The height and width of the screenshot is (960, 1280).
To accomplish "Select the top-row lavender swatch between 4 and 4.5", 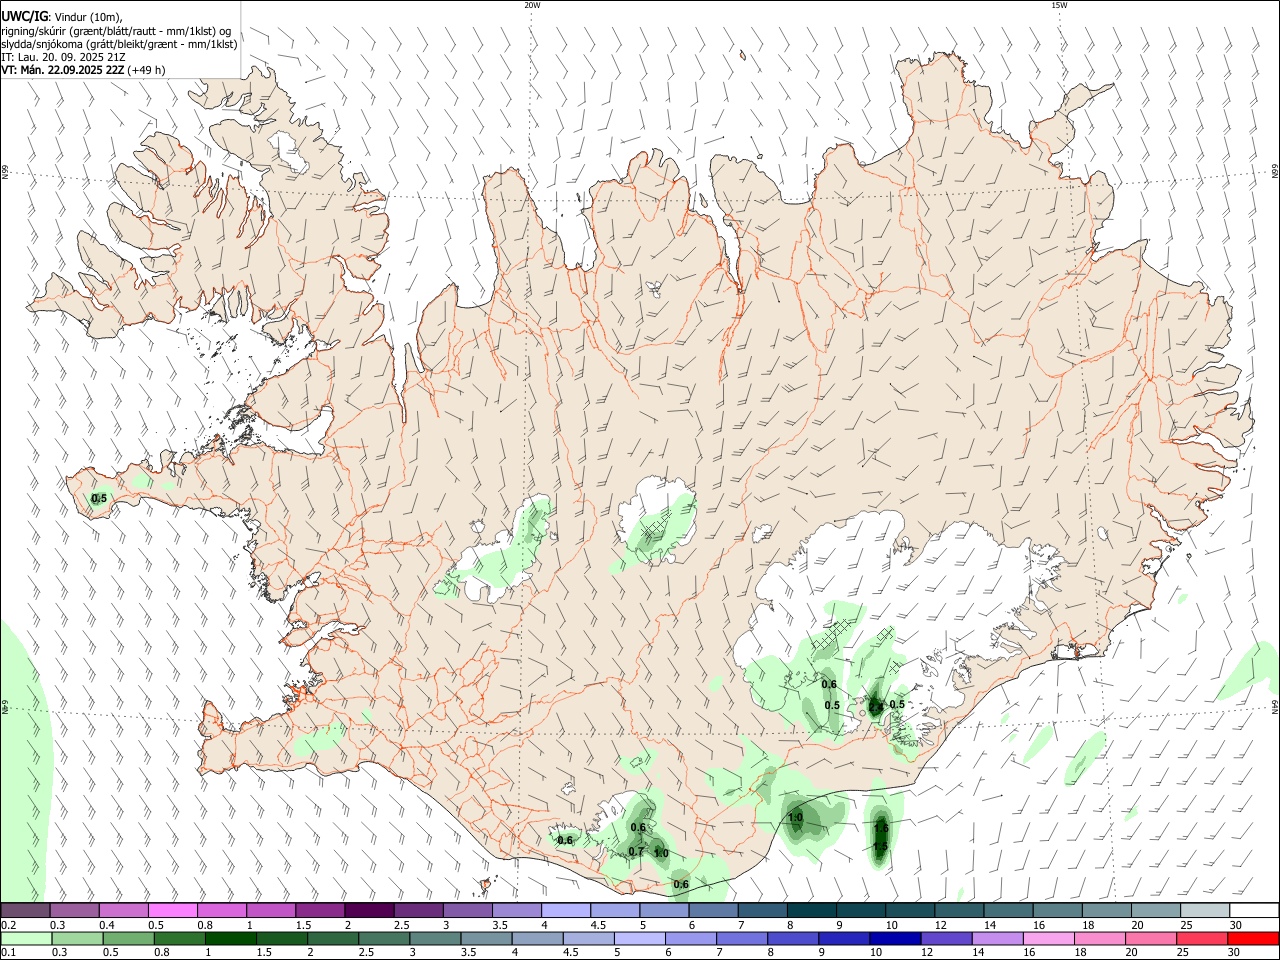I will pyautogui.click(x=566, y=910).
